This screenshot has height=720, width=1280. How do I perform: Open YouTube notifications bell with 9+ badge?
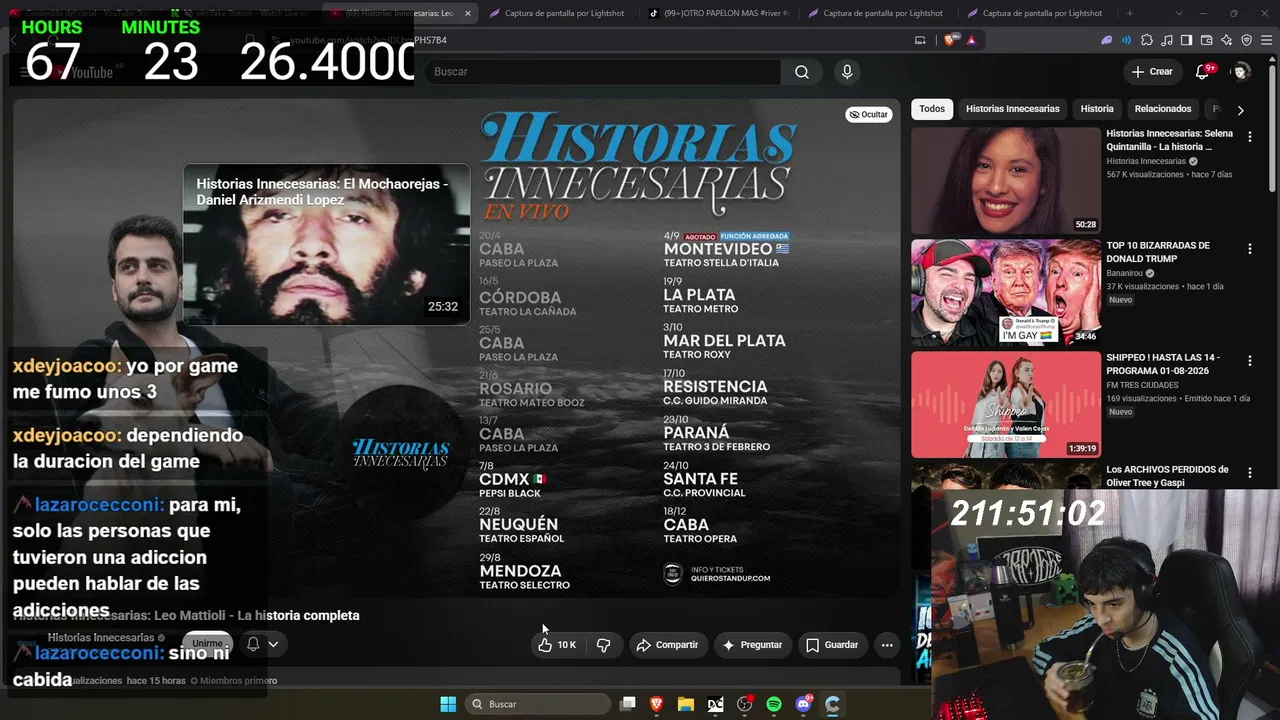pos(1203,72)
